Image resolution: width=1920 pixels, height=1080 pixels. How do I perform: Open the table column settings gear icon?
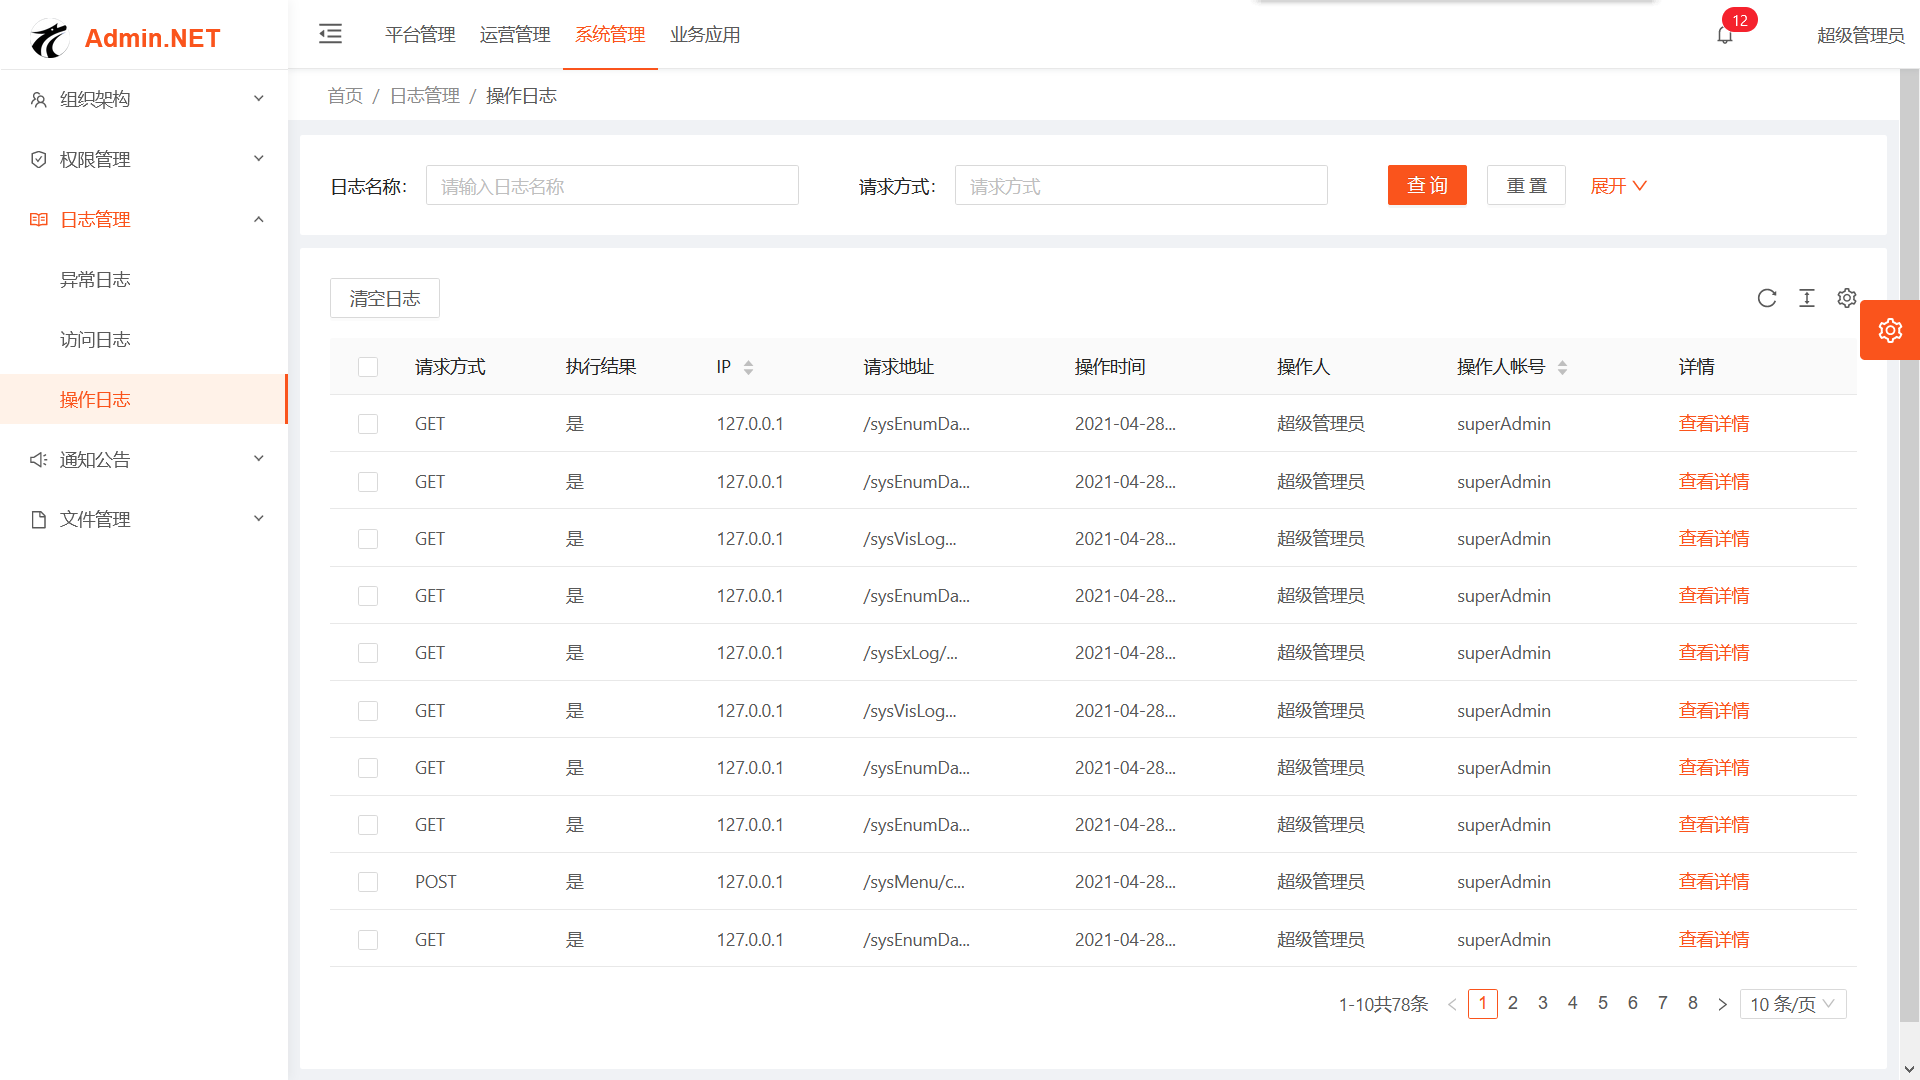[1847, 298]
